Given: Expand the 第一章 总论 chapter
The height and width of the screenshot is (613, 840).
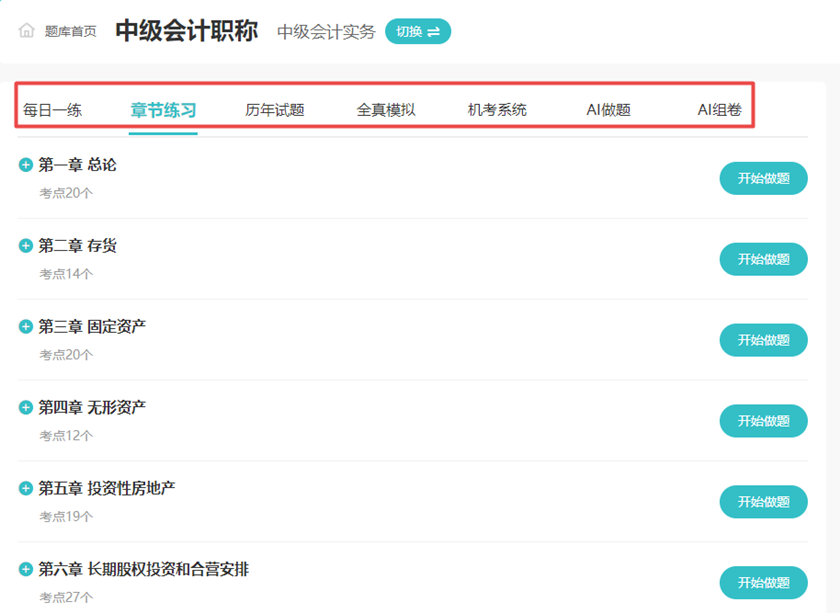Looking at the screenshot, I should click(26, 165).
